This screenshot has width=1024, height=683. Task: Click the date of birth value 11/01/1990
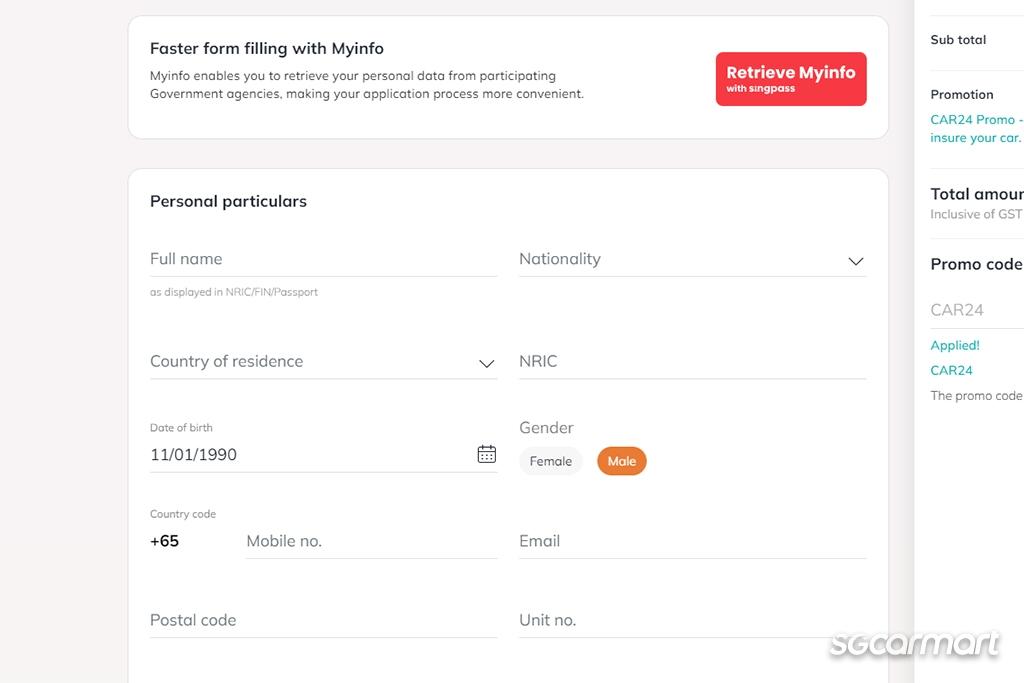194,455
